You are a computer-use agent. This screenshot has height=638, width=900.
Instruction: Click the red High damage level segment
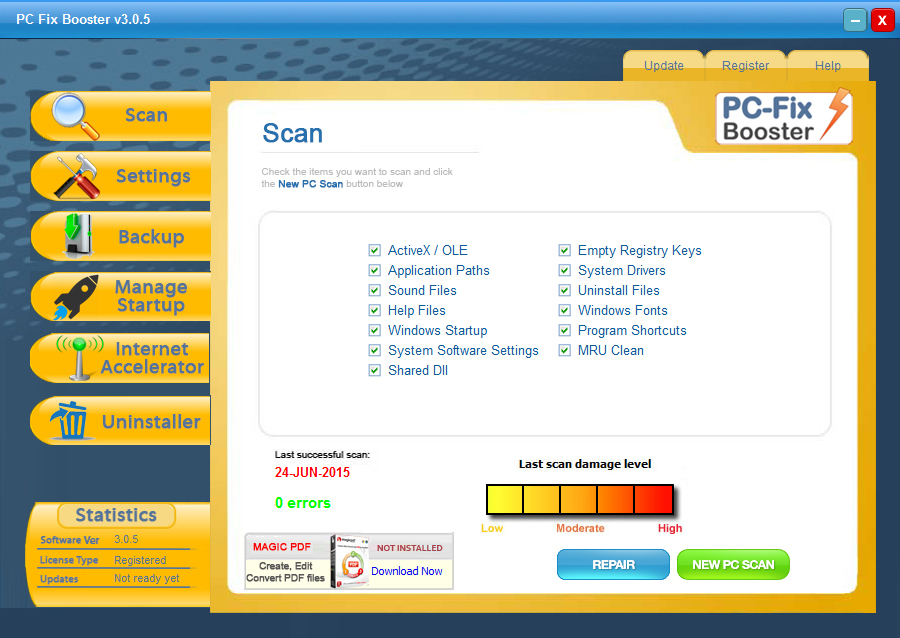653,499
